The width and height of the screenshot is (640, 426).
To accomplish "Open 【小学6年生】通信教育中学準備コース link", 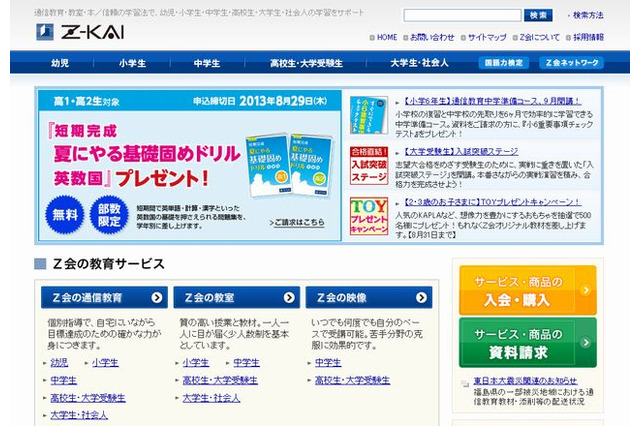I will (492, 101).
